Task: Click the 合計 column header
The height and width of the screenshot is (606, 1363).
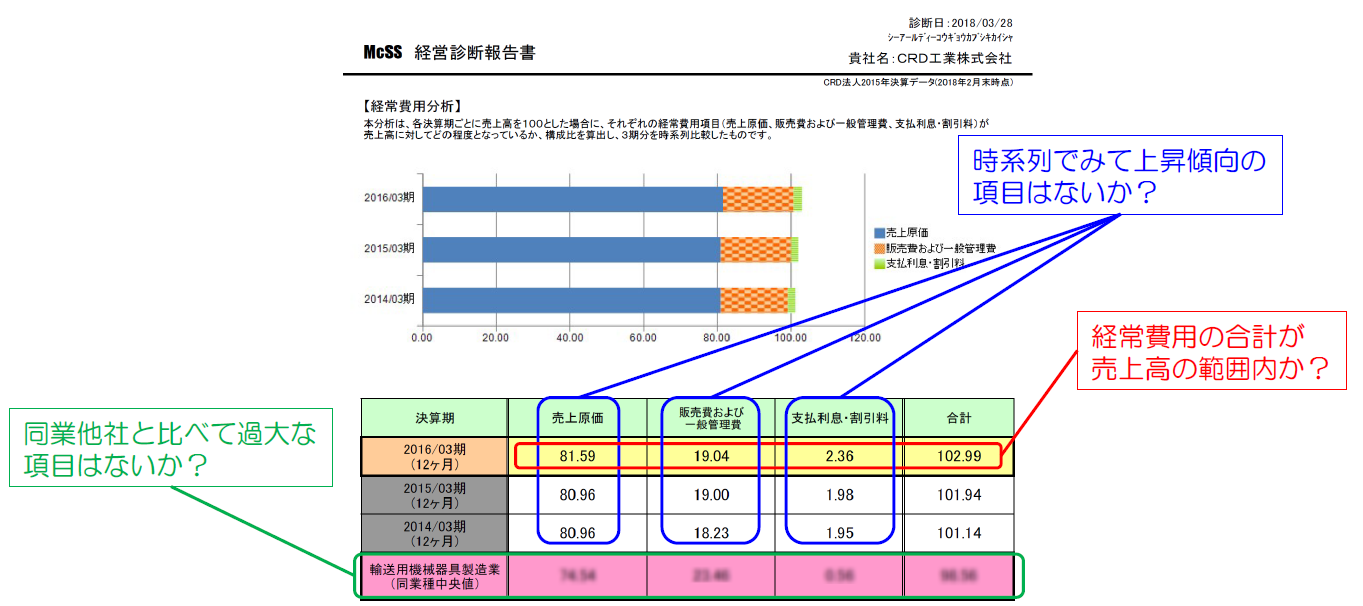Action: click(x=958, y=417)
